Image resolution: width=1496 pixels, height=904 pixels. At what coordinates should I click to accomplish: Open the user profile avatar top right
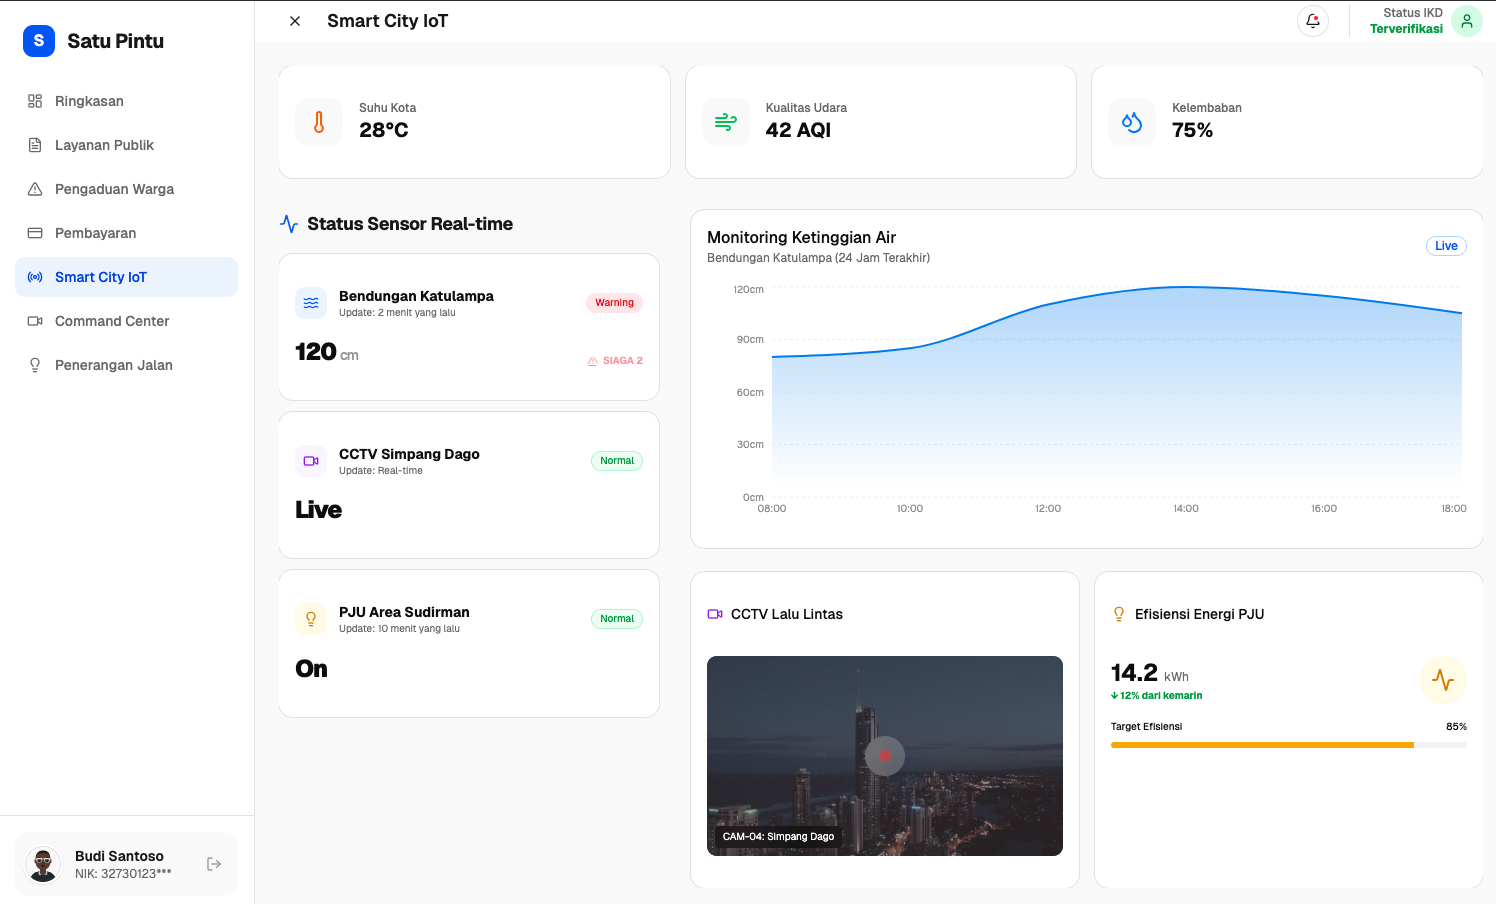click(1466, 20)
